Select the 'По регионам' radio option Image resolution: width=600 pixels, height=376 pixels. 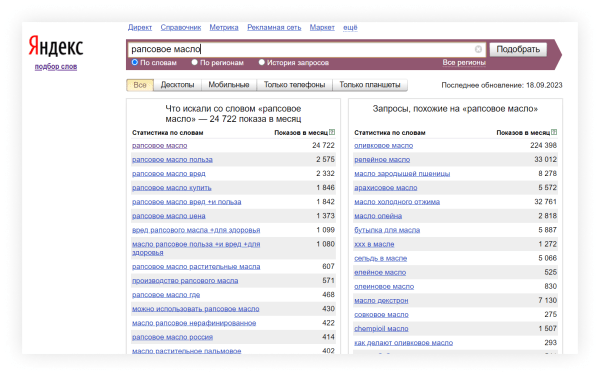coord(194,62)
